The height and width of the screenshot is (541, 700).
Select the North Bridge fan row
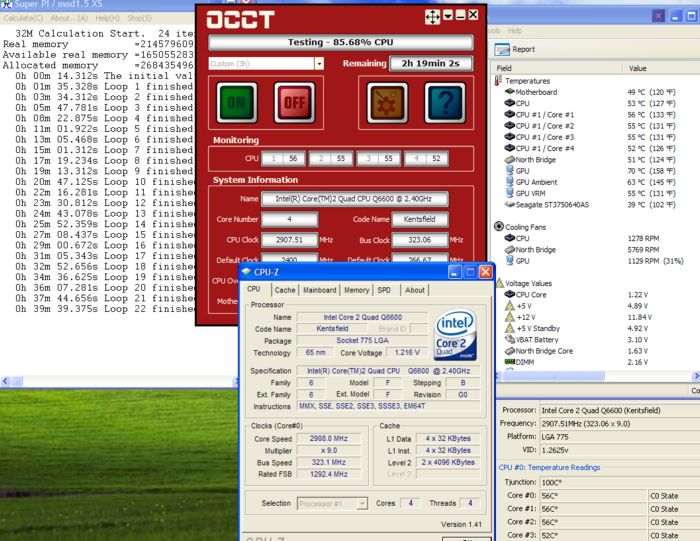[x=595, y=250]
